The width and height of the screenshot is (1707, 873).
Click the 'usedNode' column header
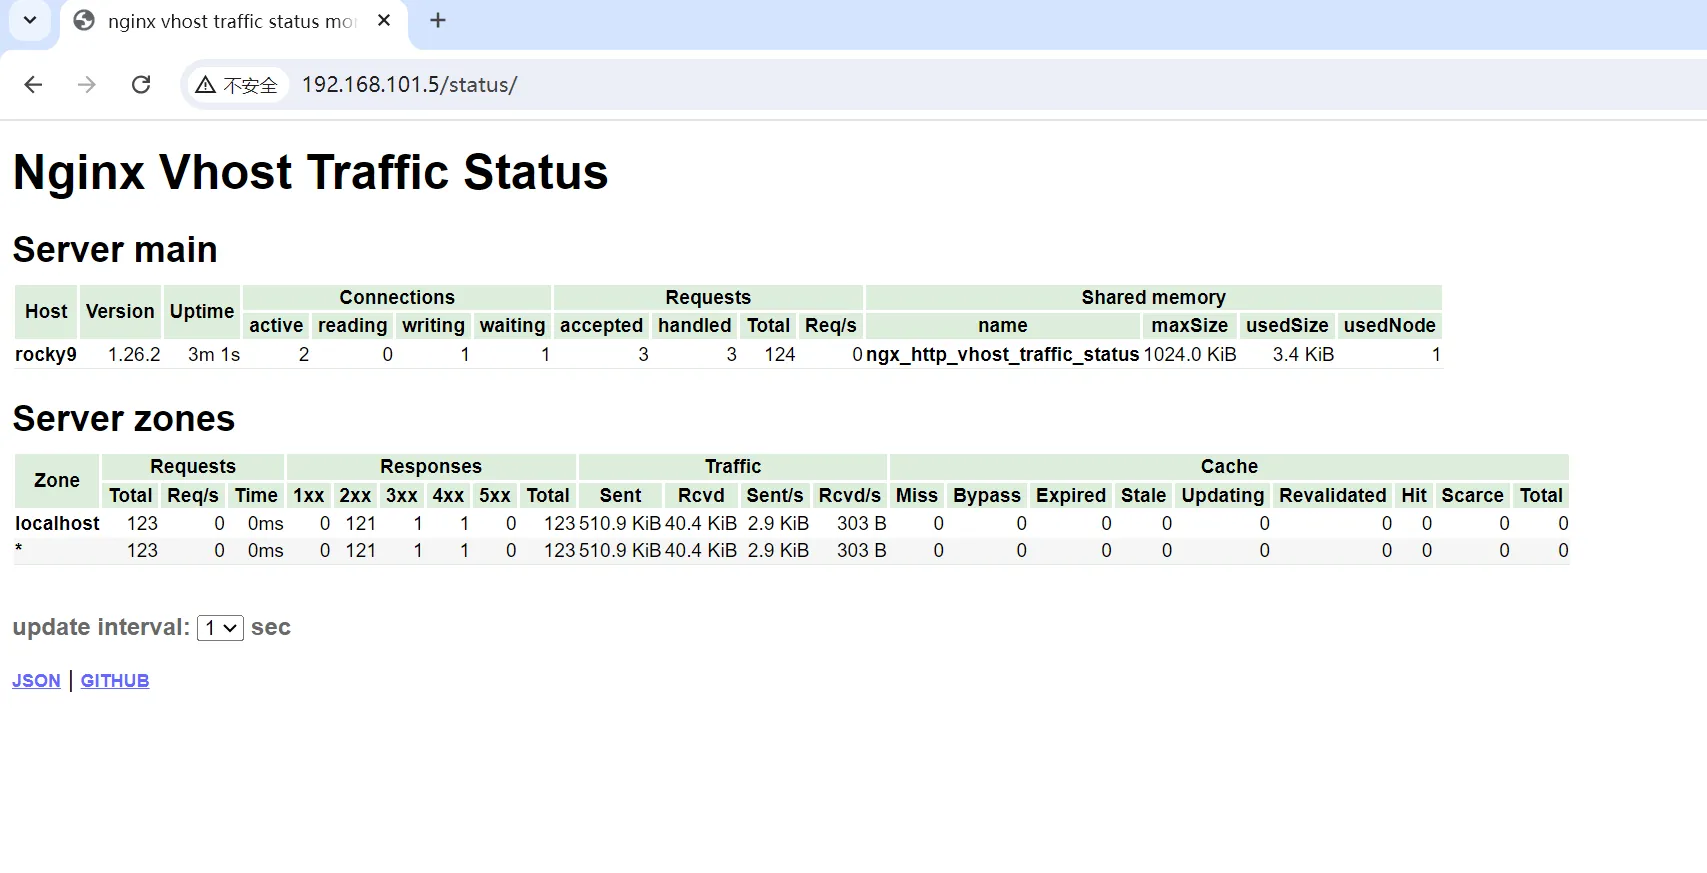coord(1389,325)
